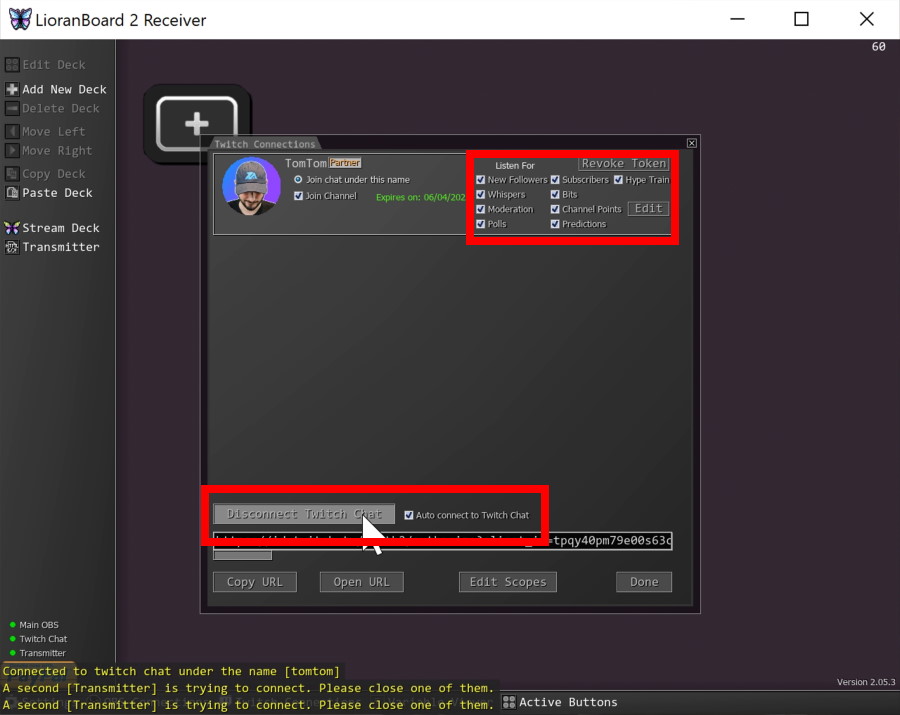Click the Transmitter icon in sidebar
Image resolution: width=900 pixels, height=715 pixels.
(x=12, y=247)
